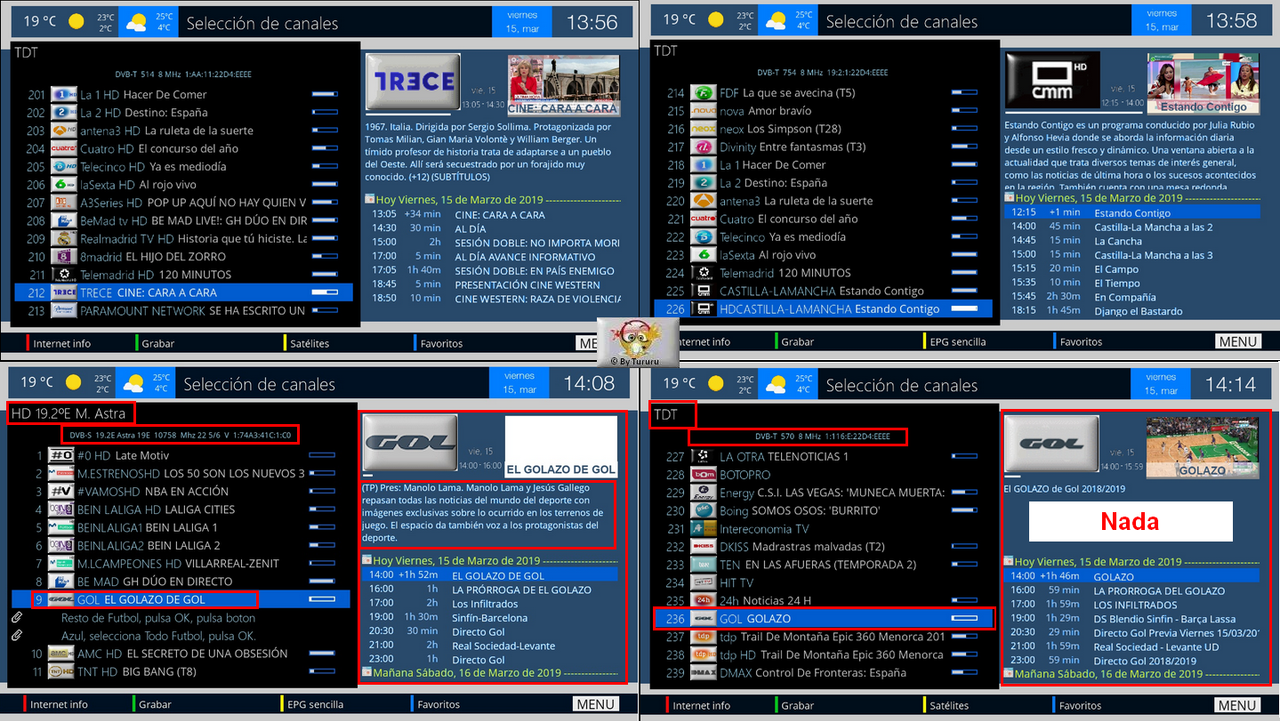Click the paperclip icon beside 'Resto de Futbol'
The height and width of the screenshot is (721, 1280).
(x=18, y=618)
